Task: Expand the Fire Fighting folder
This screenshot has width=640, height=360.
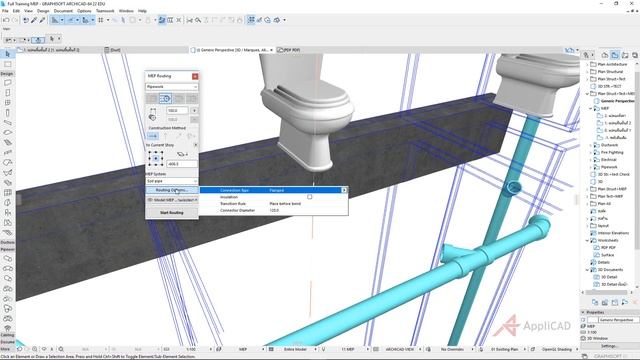Action: pyautogui.click(x=590, y=152)
